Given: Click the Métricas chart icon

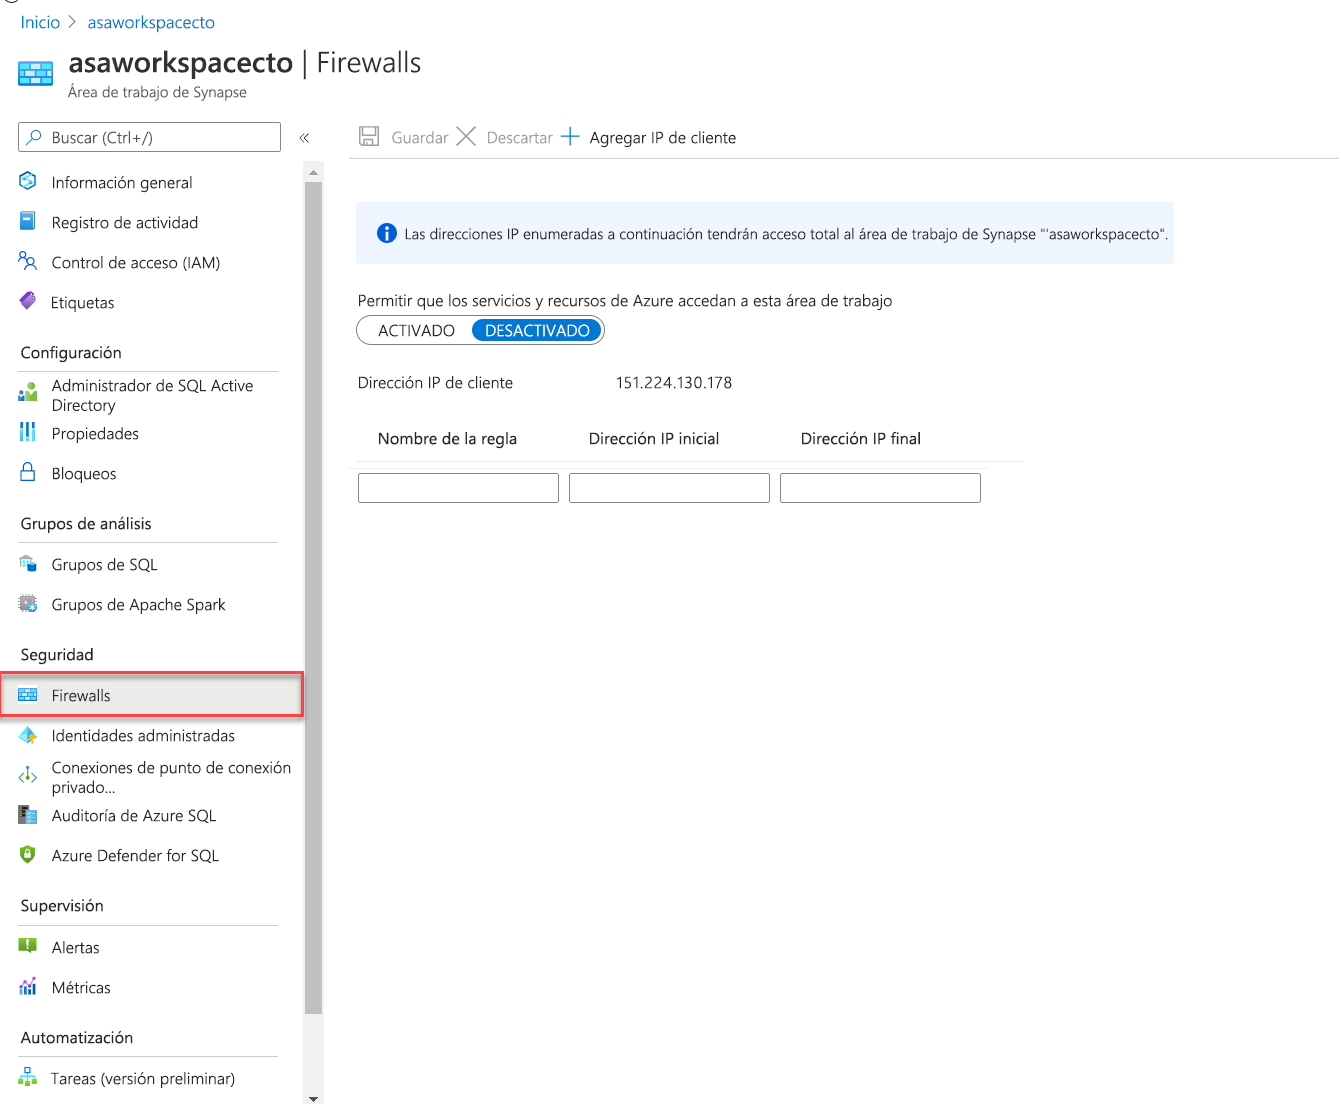Looking at the screenshot, I should click(x=28, y=987).
